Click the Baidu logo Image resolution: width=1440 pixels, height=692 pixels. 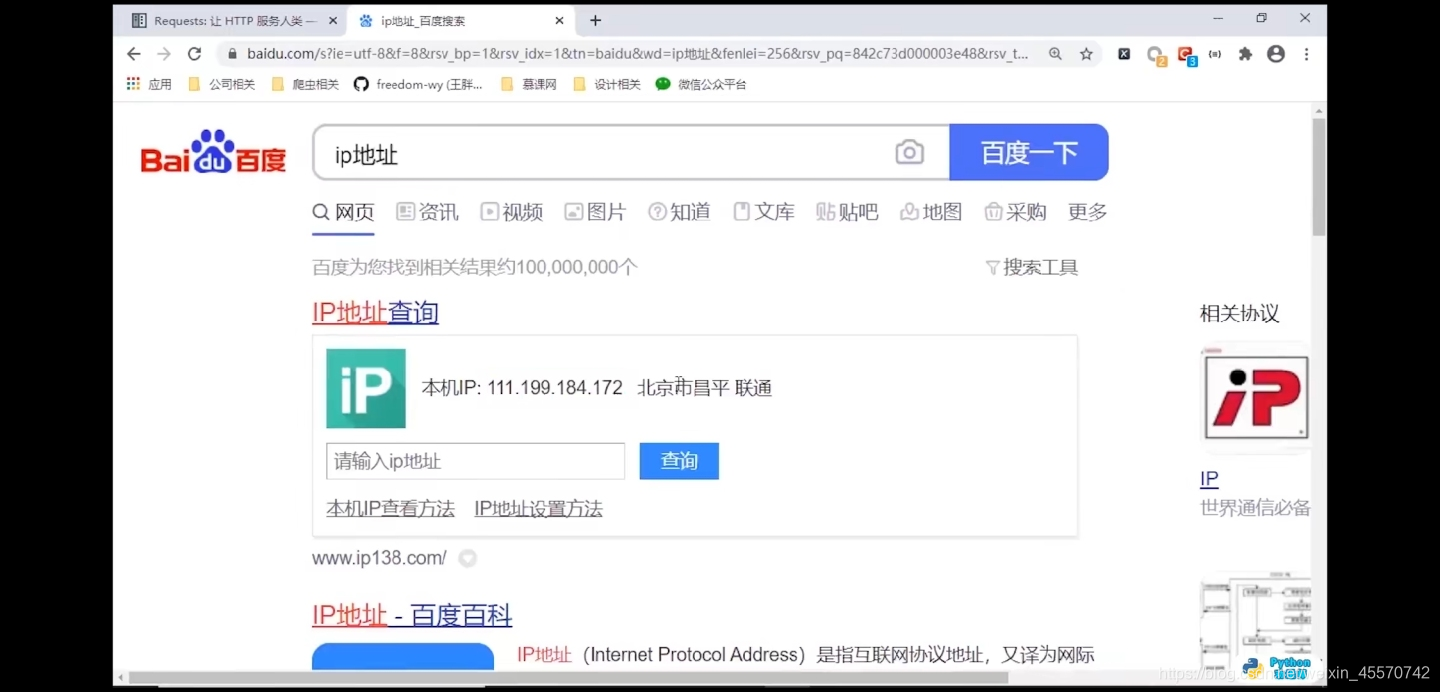click(x=213, y=153)
